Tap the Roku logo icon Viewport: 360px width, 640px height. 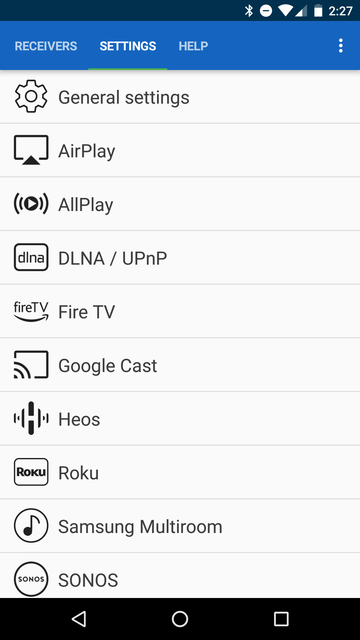click(31, 472)
